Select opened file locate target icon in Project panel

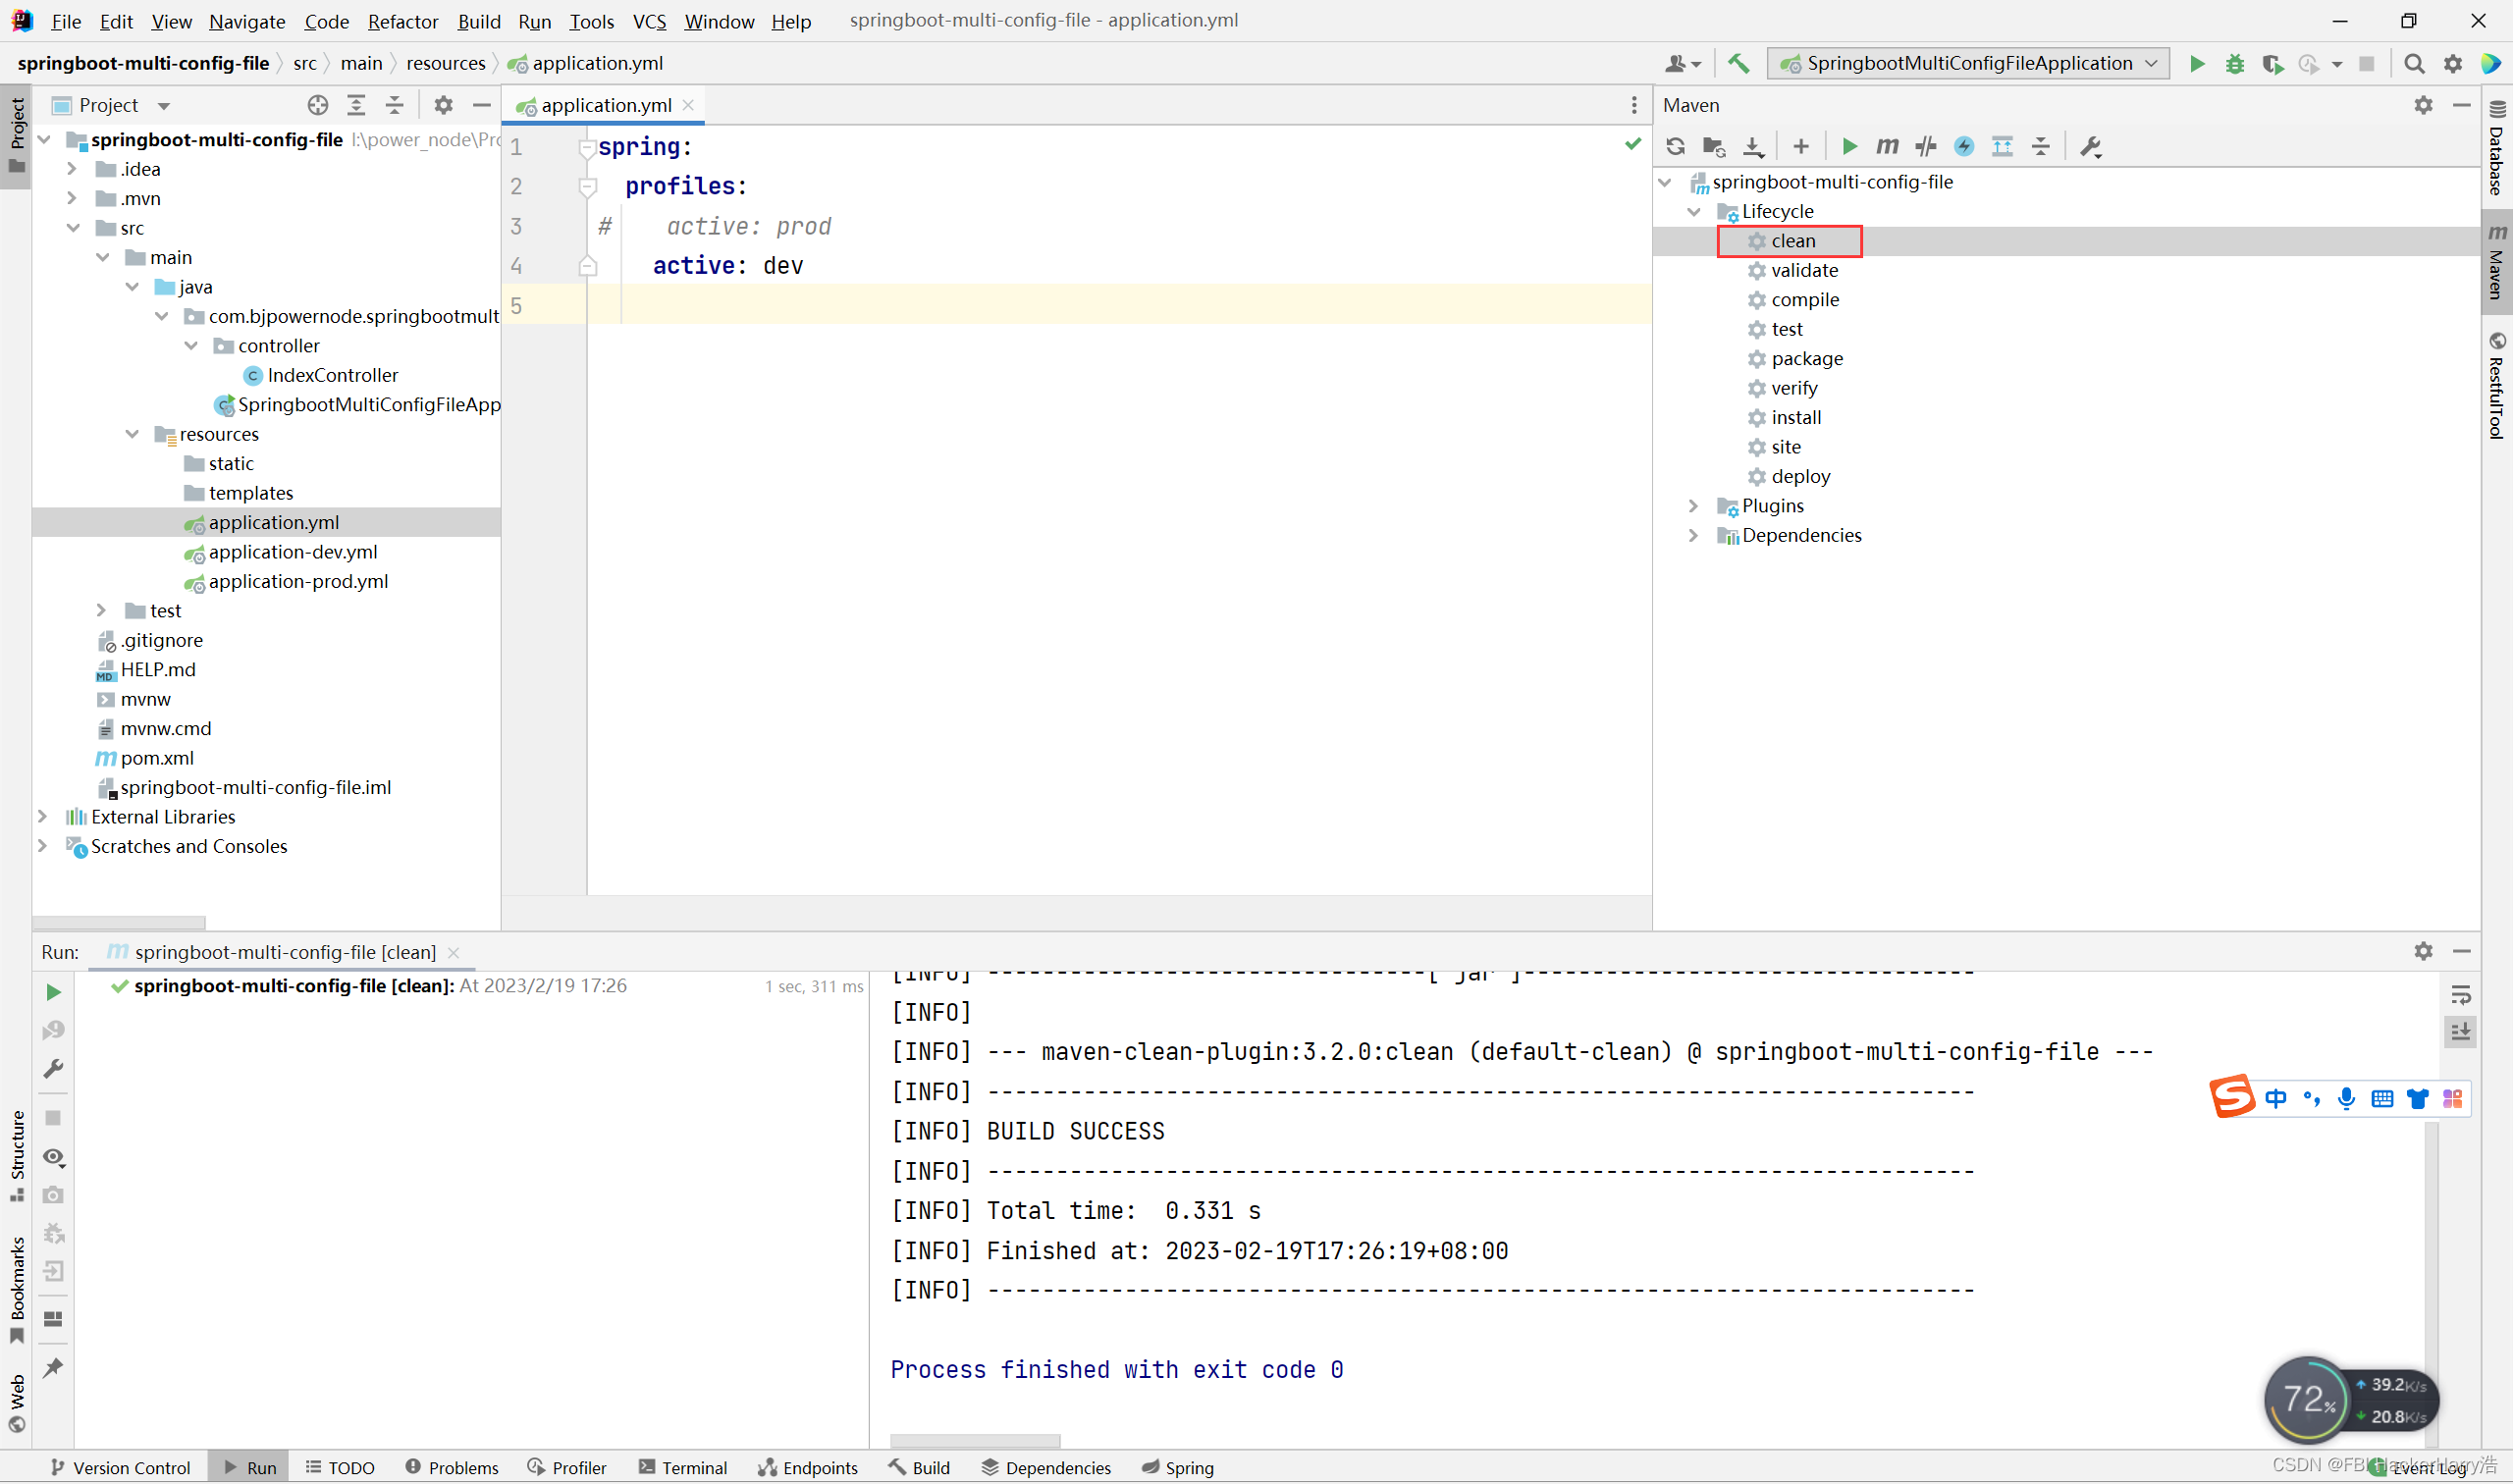click(318, 105)
